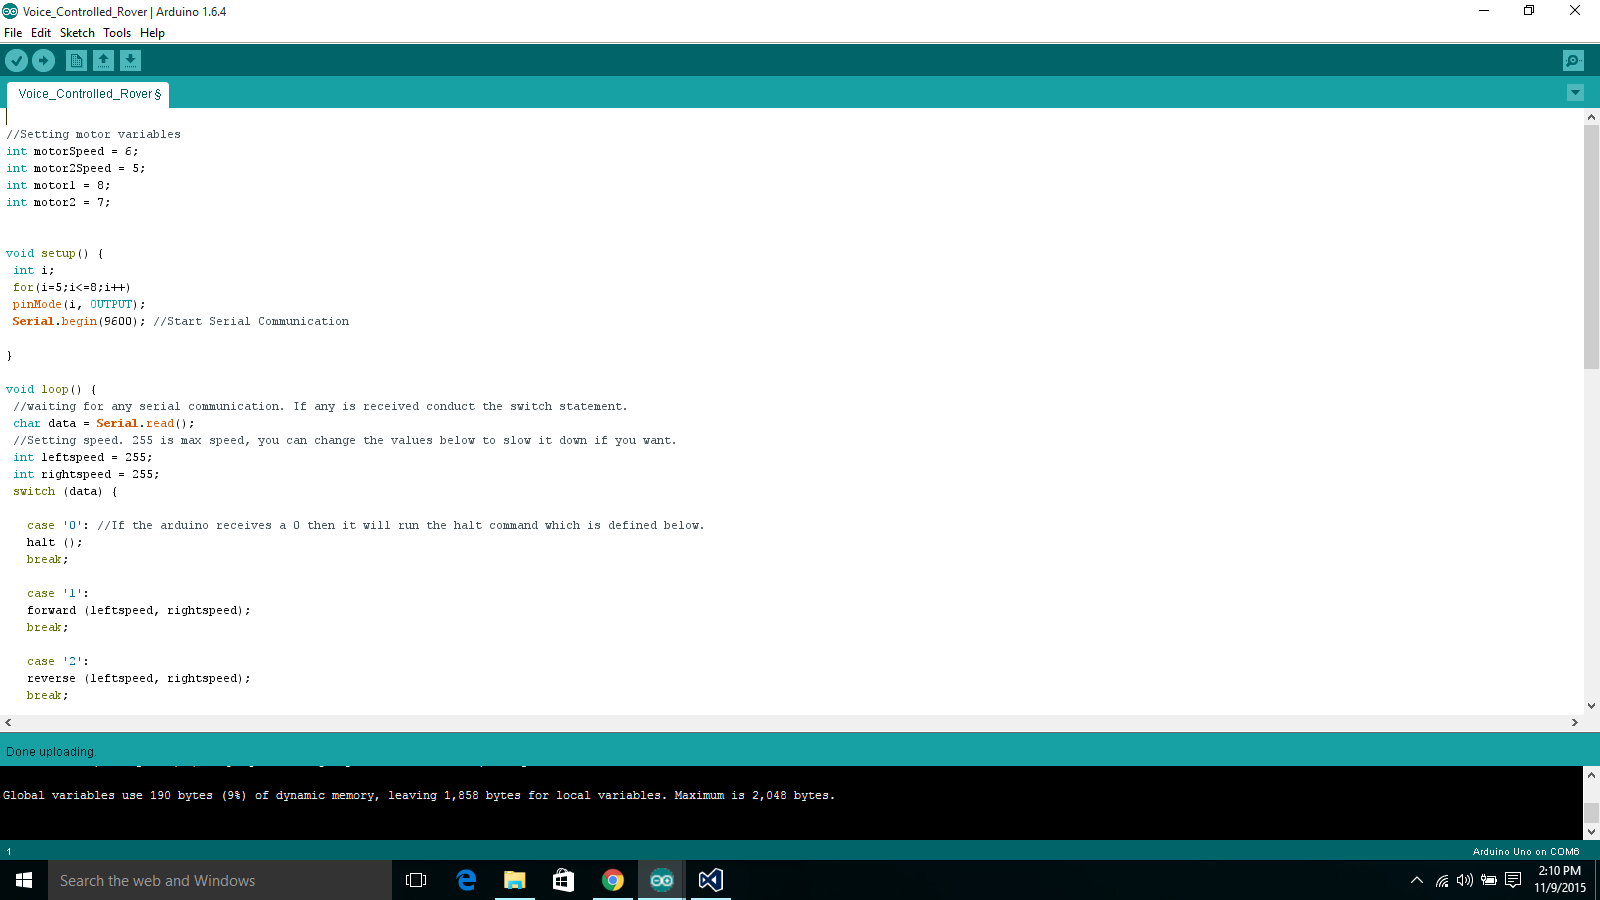Open the Sketch menu
The image size is (1600, 900).
pyautogui.click(x=77, y=32)
